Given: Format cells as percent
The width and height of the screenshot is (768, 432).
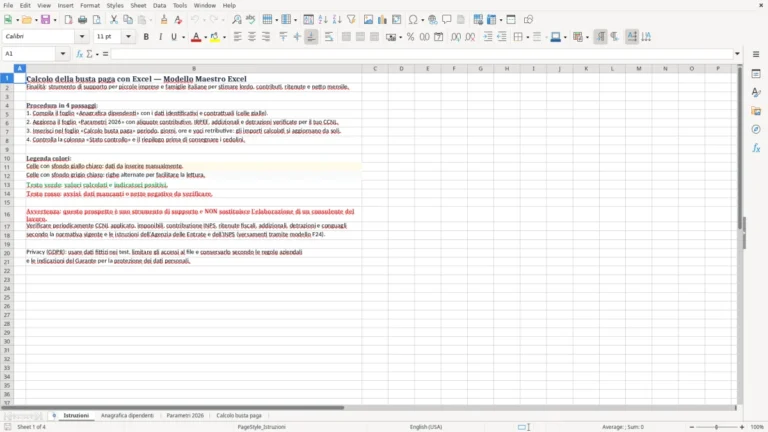Looking at the screenshot, I should (410, 37).
